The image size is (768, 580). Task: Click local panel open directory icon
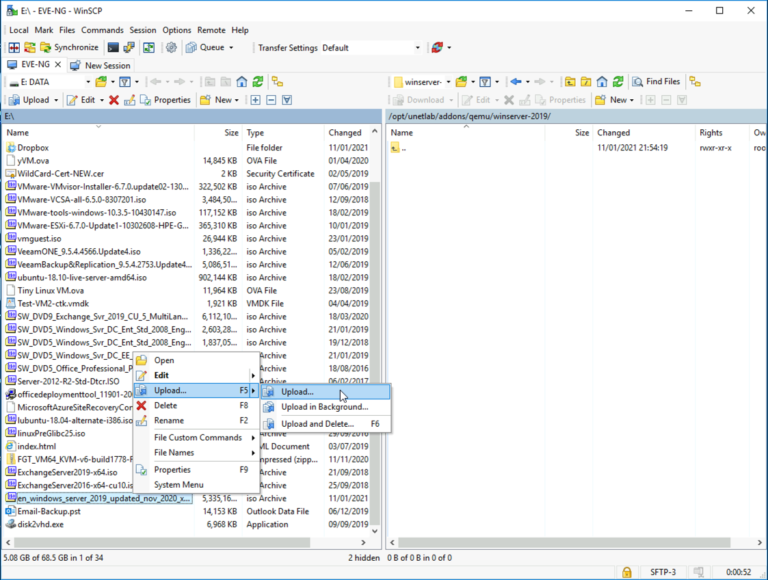(x=101, y=82)
